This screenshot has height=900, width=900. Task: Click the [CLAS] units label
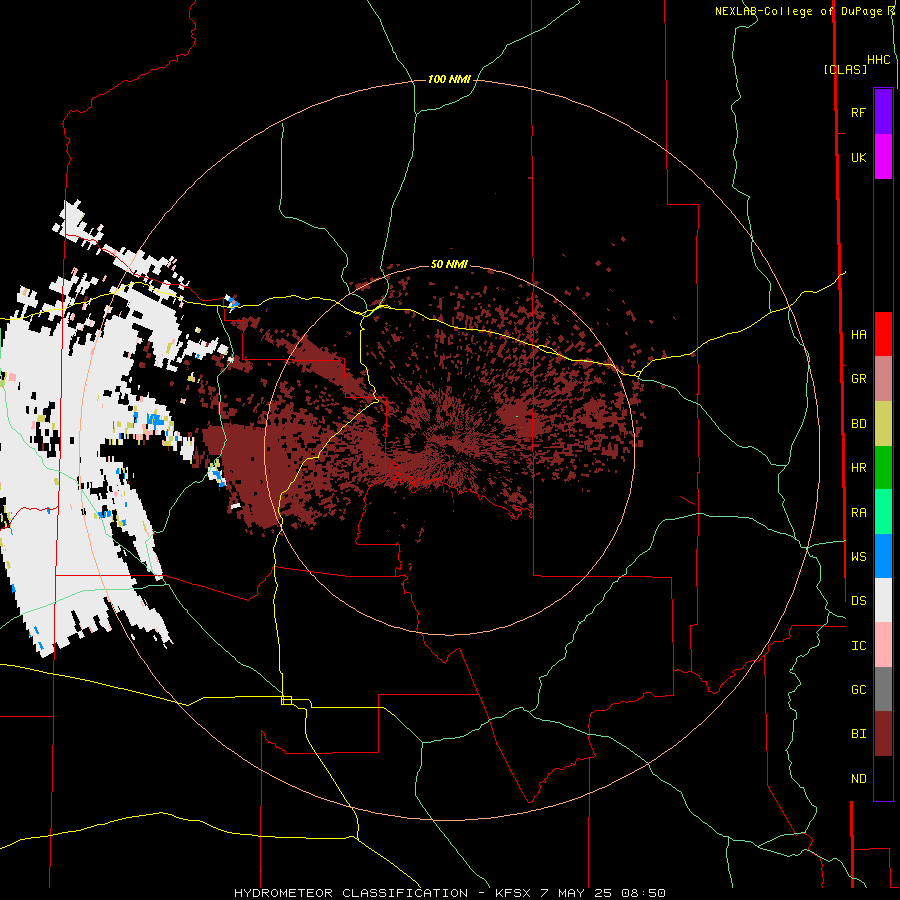[845, 69]
